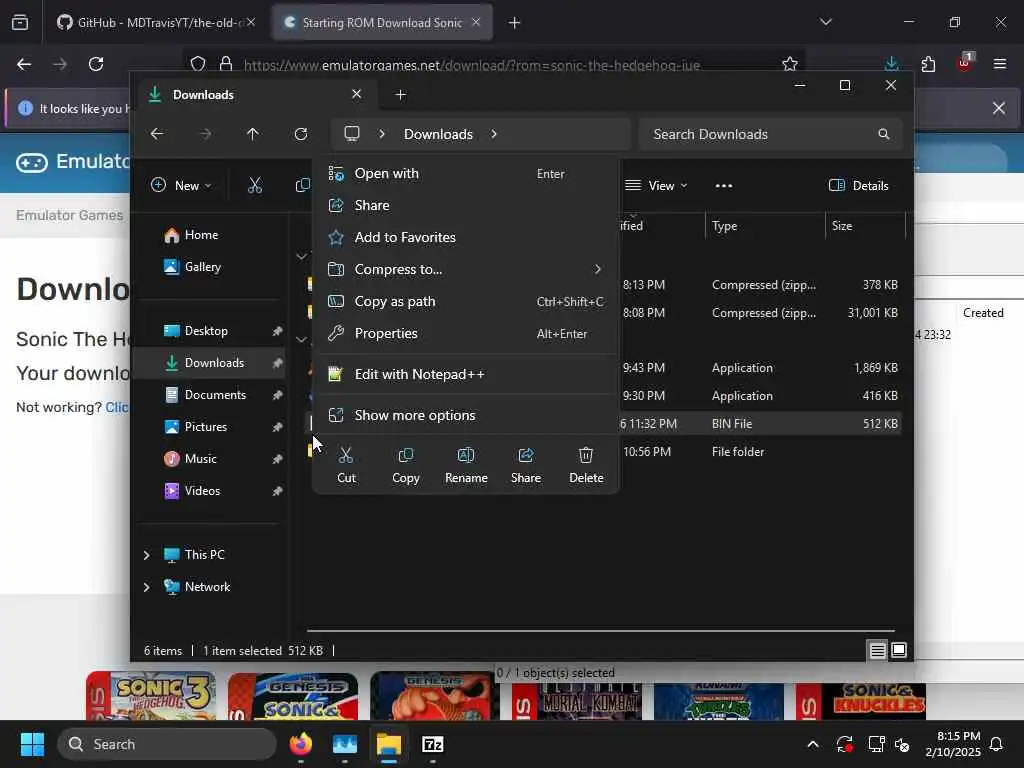This screenshot has height=768, width=1024.
Task: Switch to the GitHub browser tab
Action: coord(155,23)
